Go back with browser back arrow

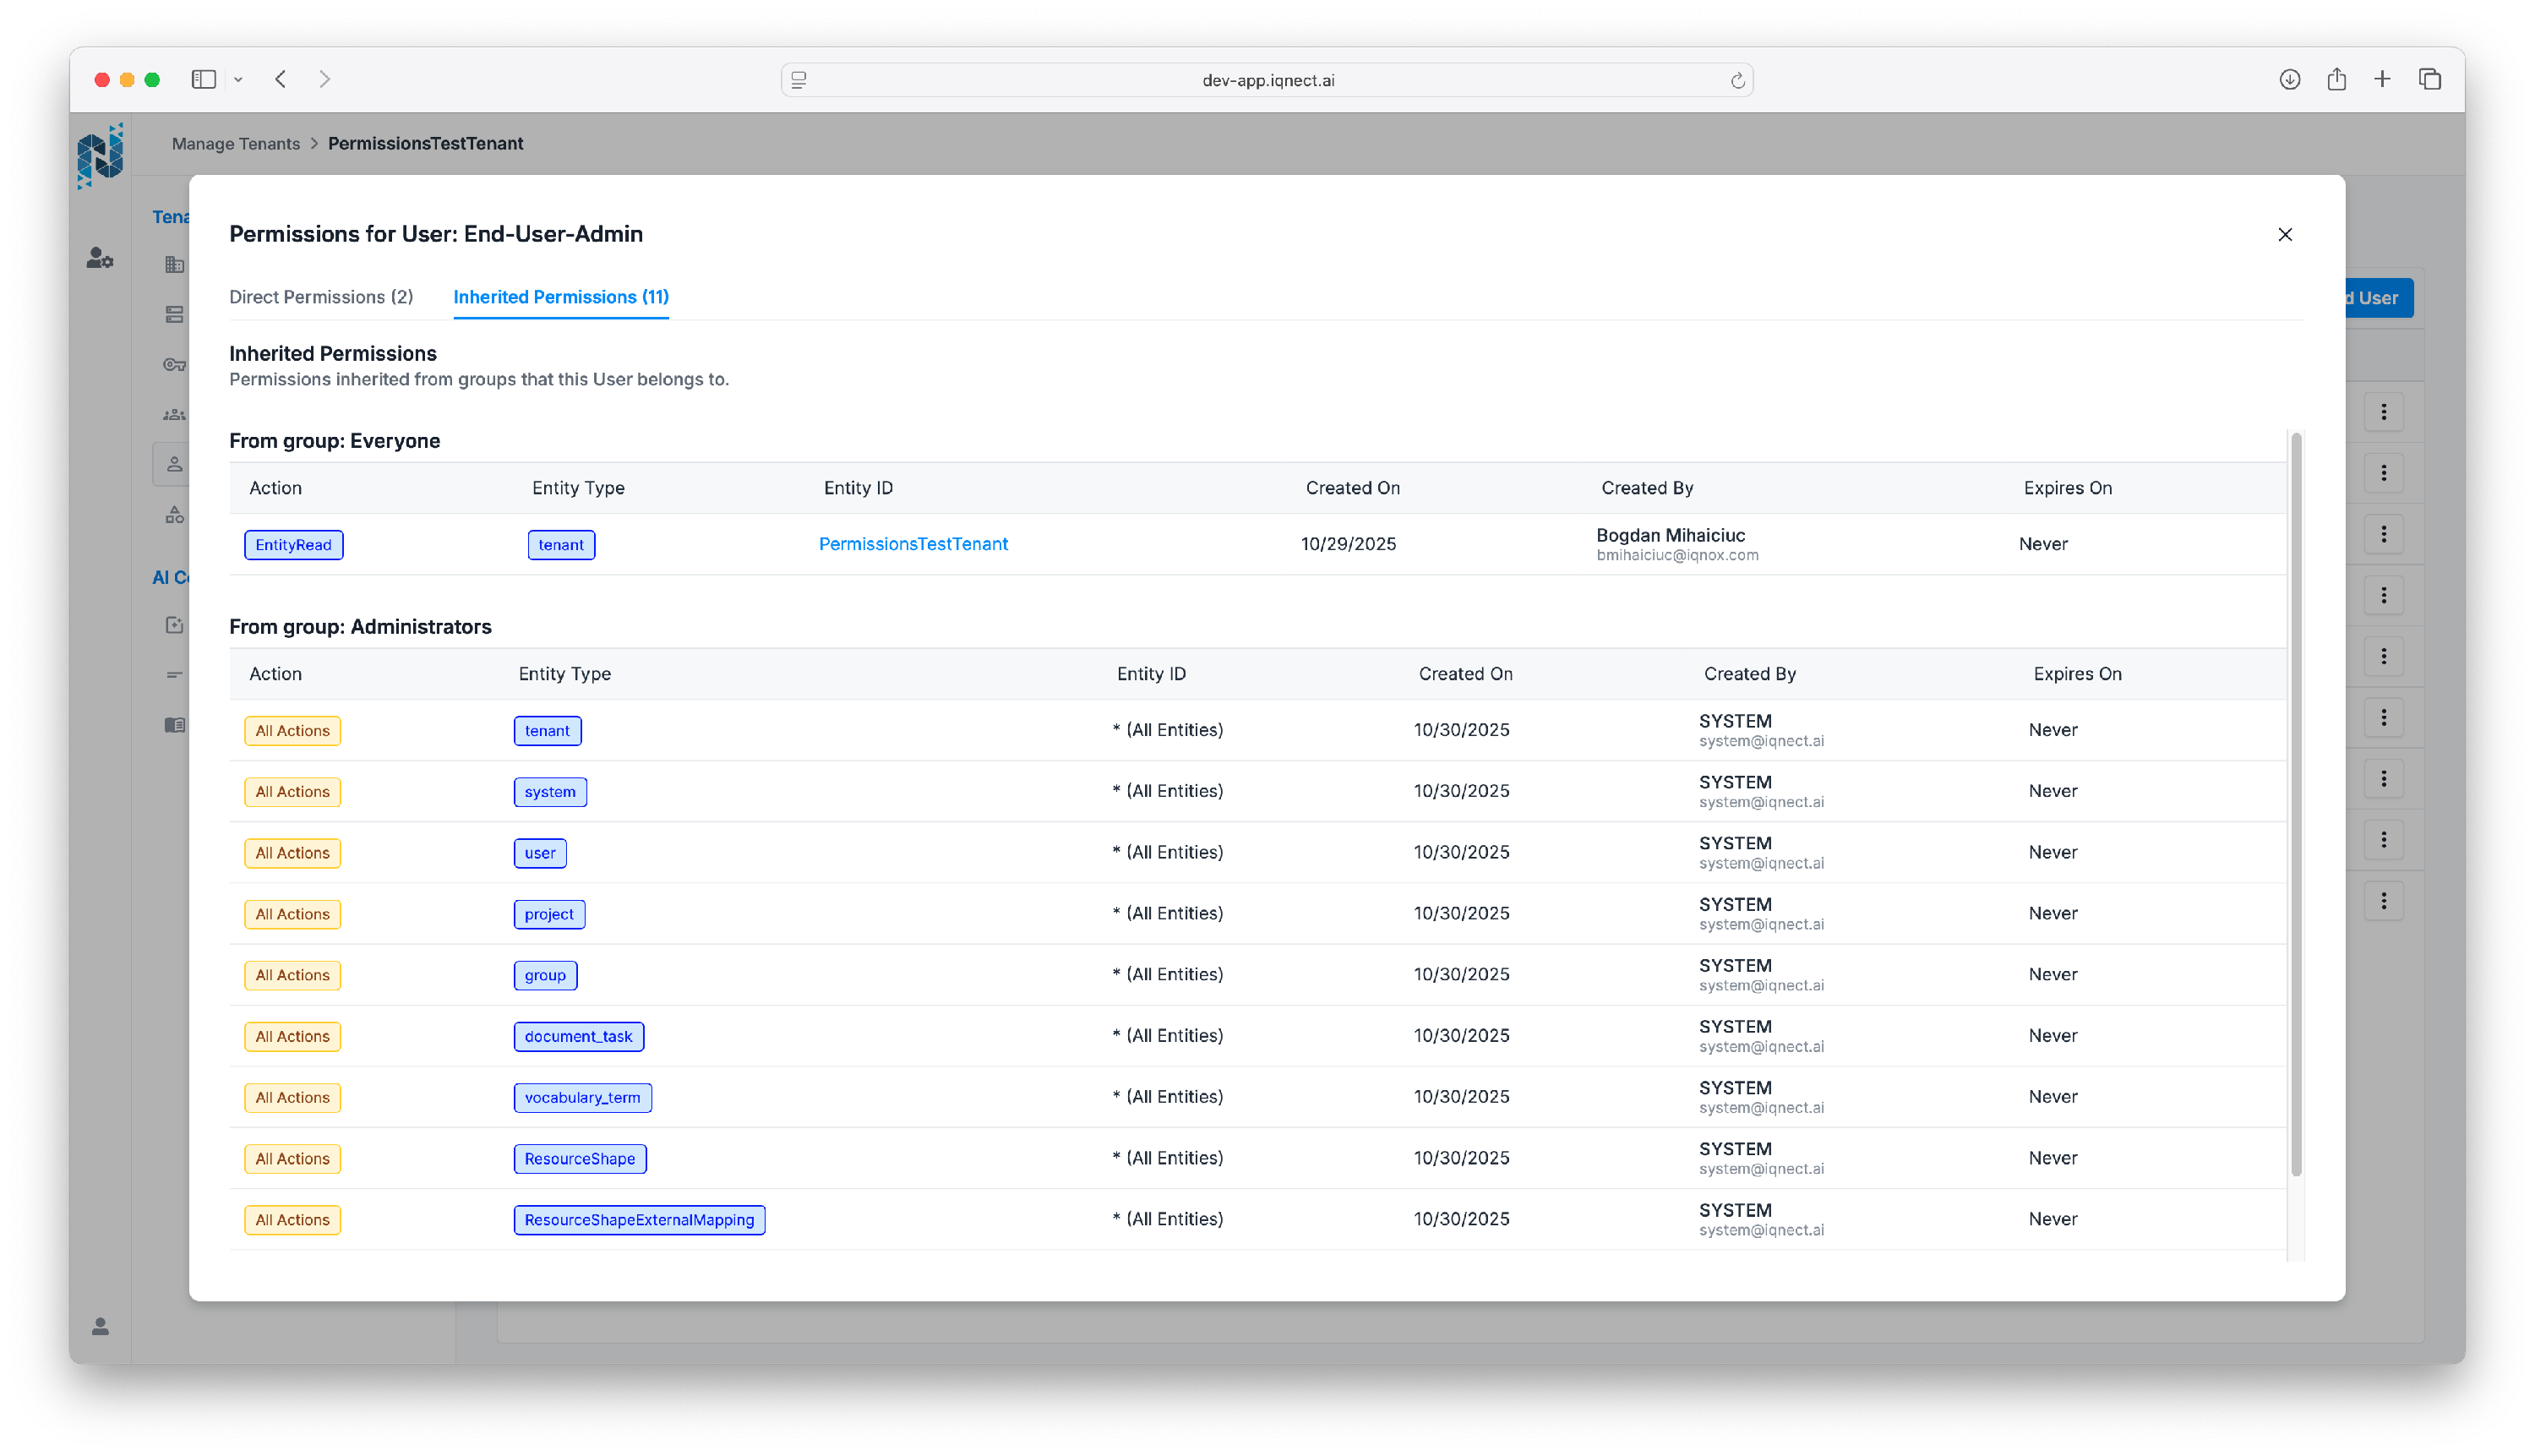[x=281, y=79]
